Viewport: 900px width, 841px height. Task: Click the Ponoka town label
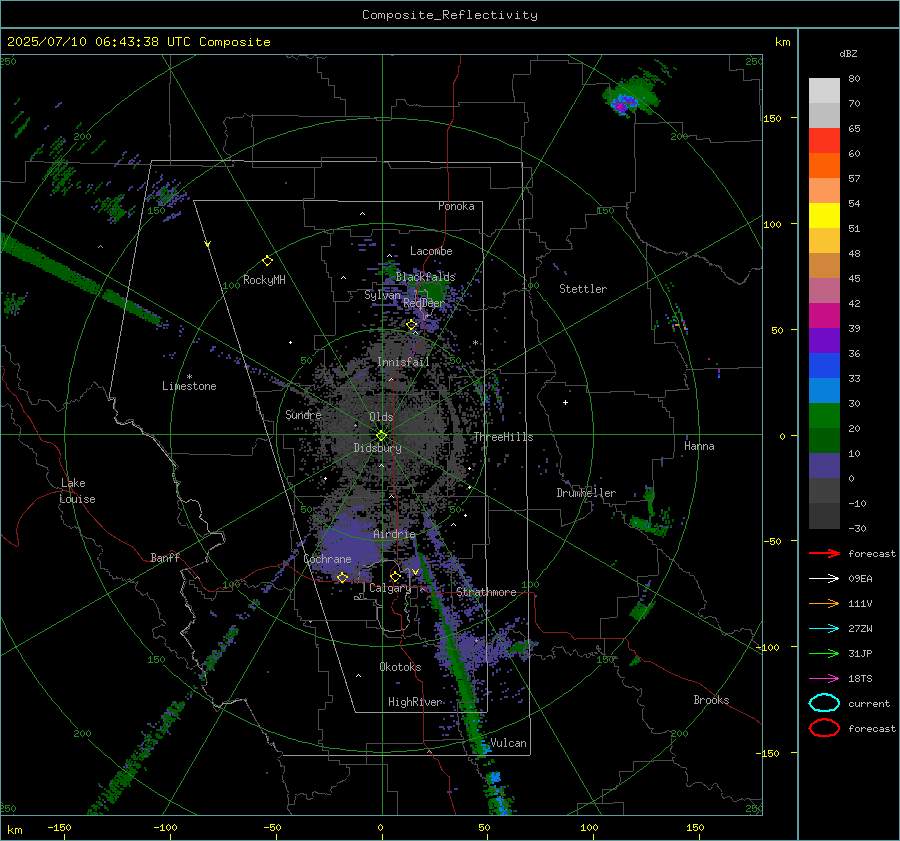456,206
